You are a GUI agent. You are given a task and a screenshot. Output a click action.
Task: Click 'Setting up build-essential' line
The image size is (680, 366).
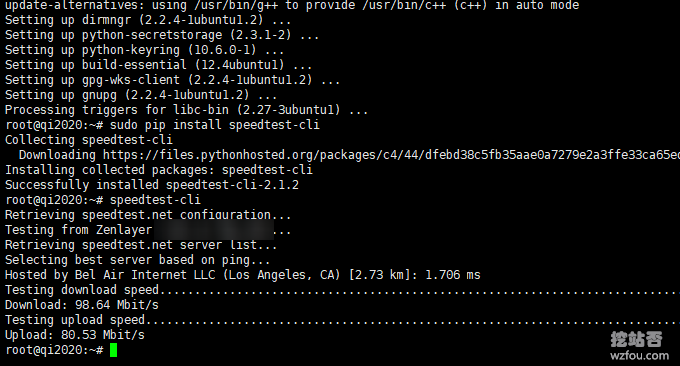(x=158, y=65)
